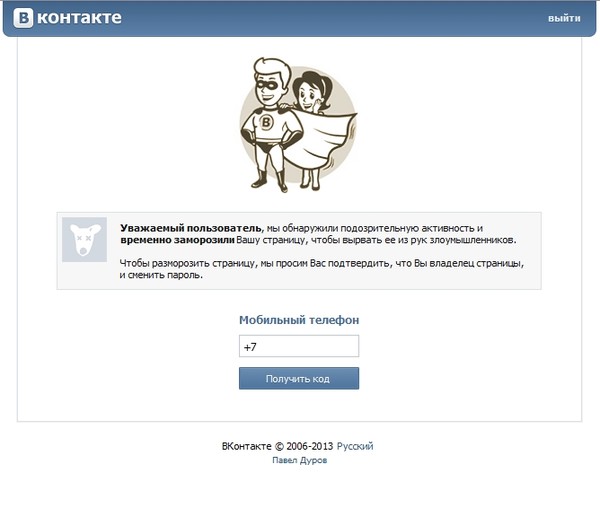Screen dimensions: 600x508
Task: Open the "Павел Дуров" footer link
Action: (x=300, y=460)
